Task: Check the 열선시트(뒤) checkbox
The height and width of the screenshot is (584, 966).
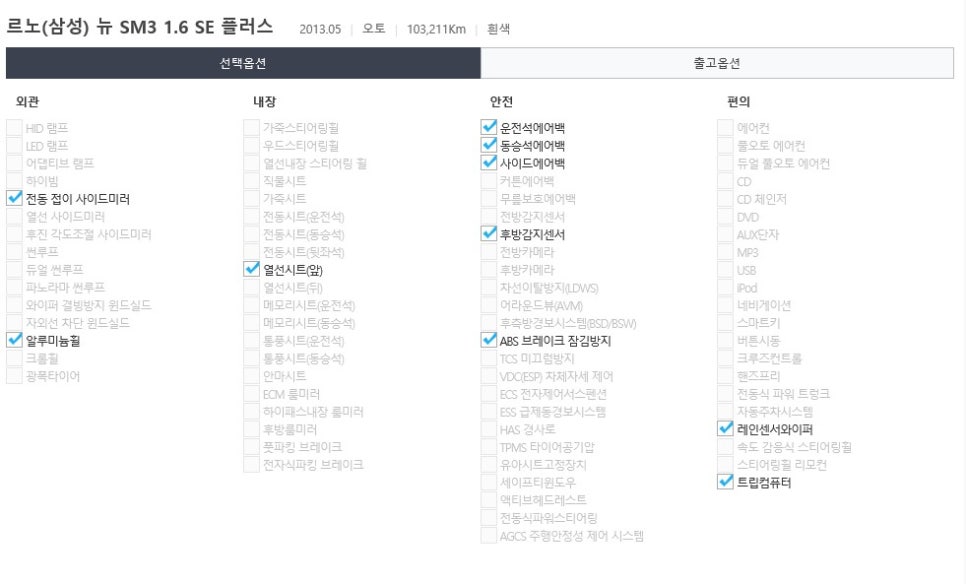Action: pos(251,287)
